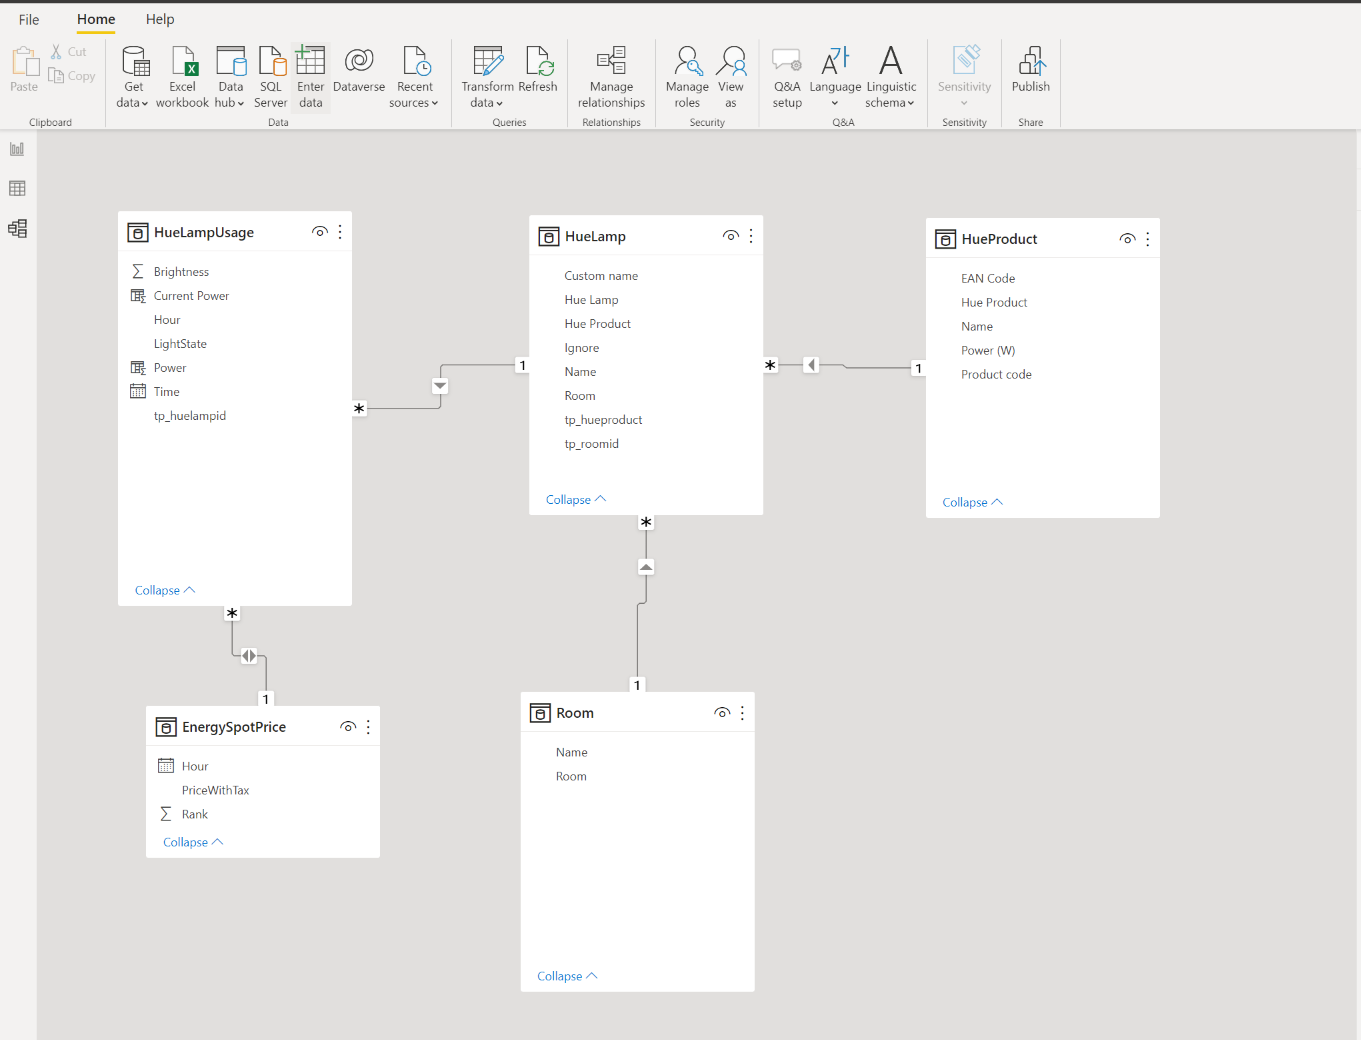Collapse the EnergySpotPrice table card
1361x1040 pixels.
(x=192, y=843)
